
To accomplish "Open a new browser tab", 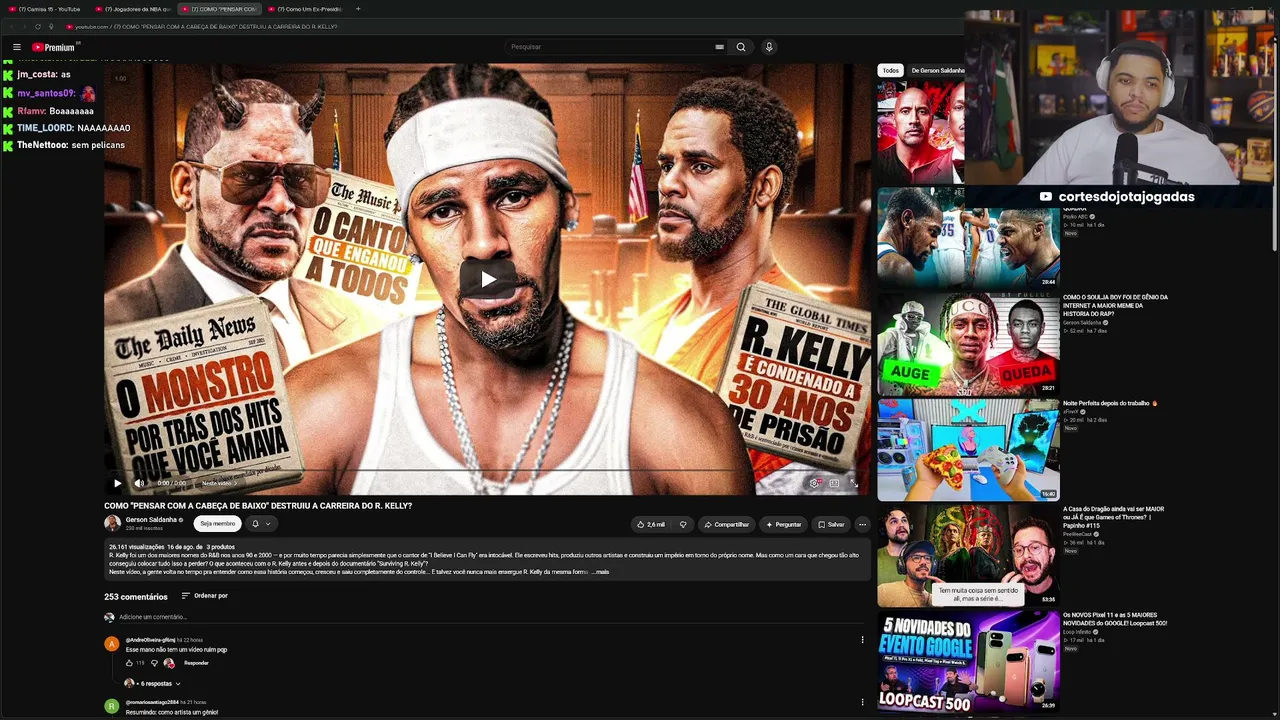I will [x=358, y=9].
